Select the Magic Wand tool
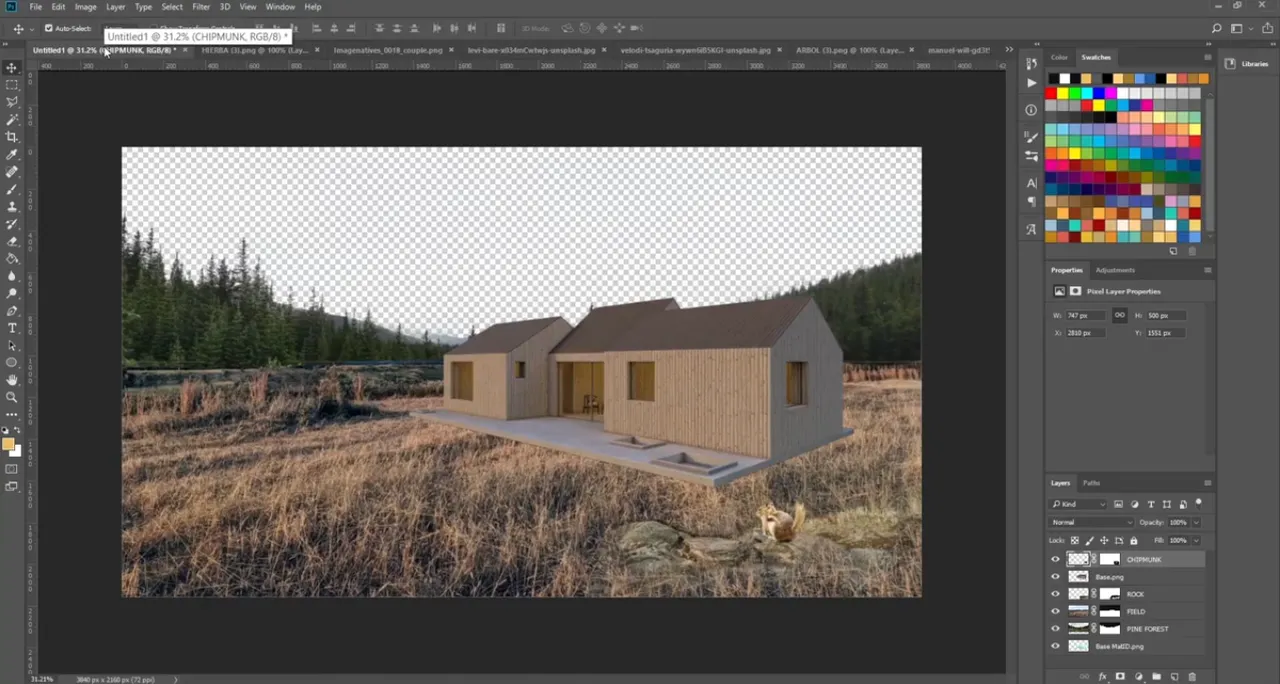 coord(12,120)
